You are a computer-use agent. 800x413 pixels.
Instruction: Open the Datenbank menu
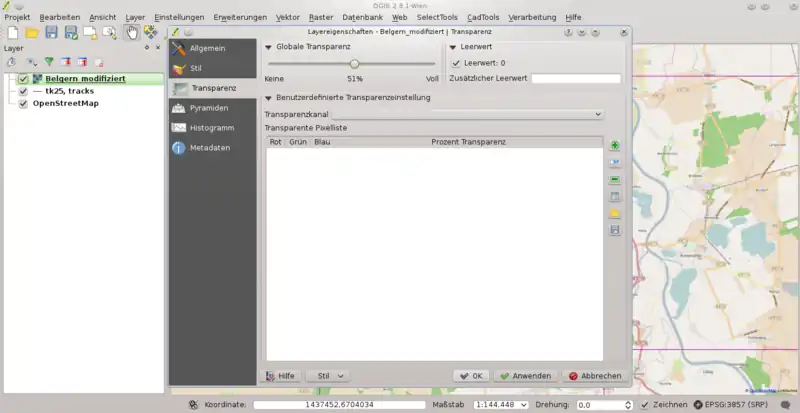(x=362, y=17)
